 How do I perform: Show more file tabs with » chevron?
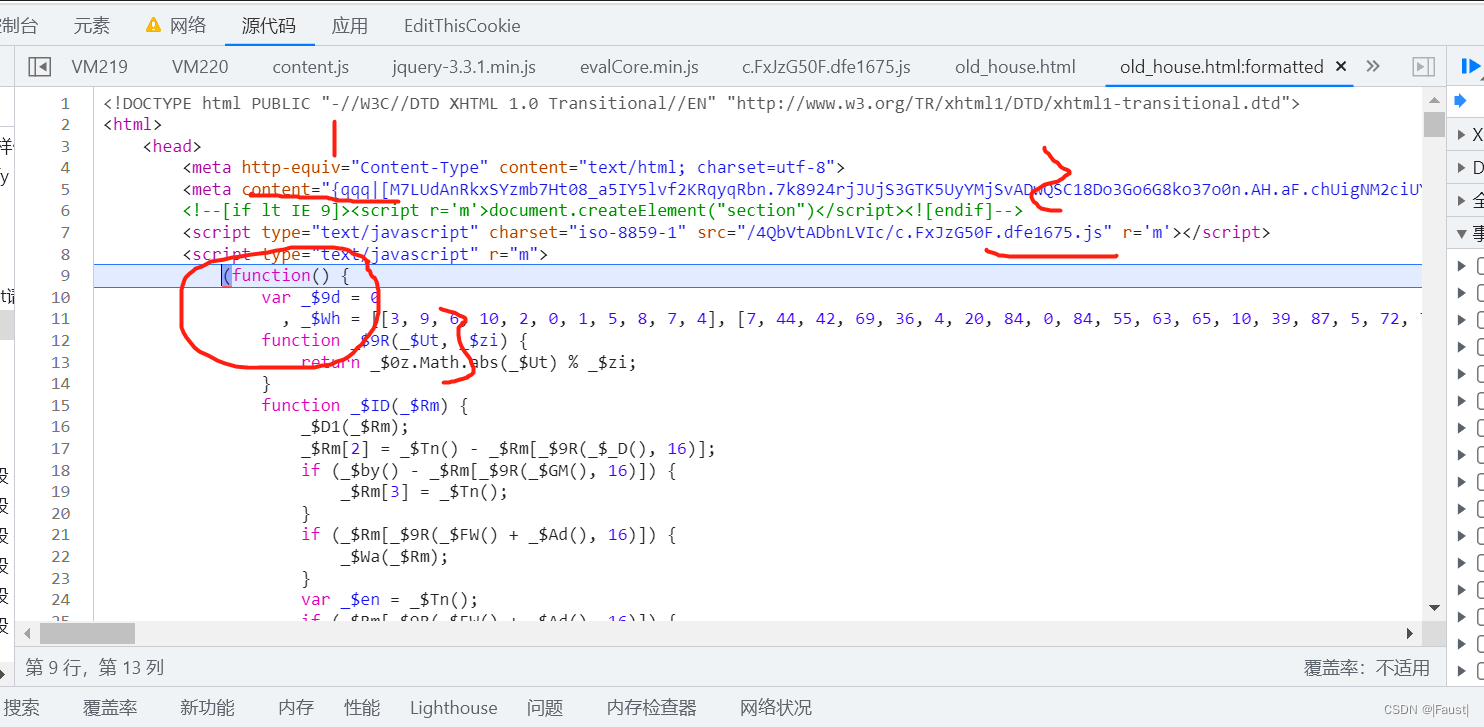(1373, 67)
